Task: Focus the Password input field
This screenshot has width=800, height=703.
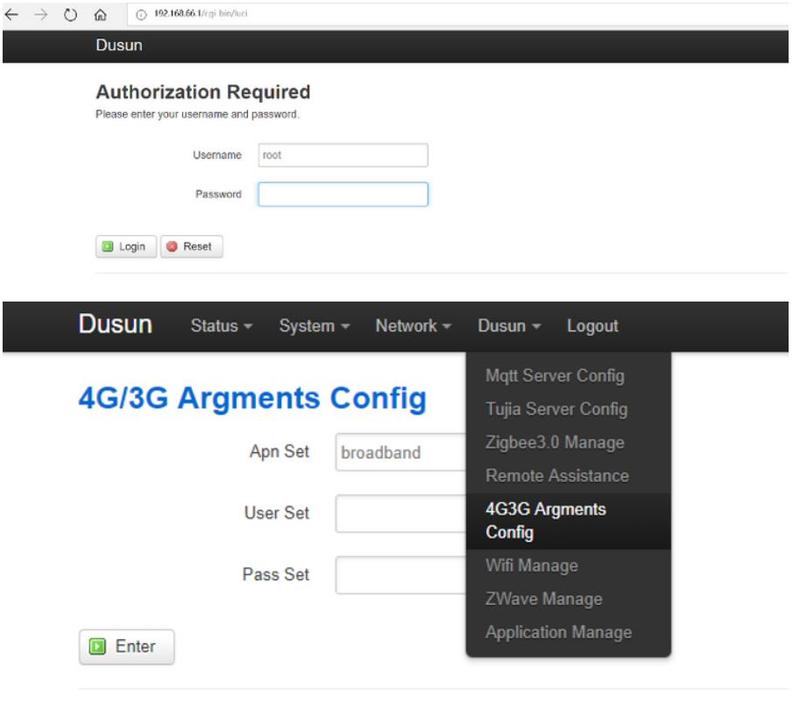Action: 343,194
